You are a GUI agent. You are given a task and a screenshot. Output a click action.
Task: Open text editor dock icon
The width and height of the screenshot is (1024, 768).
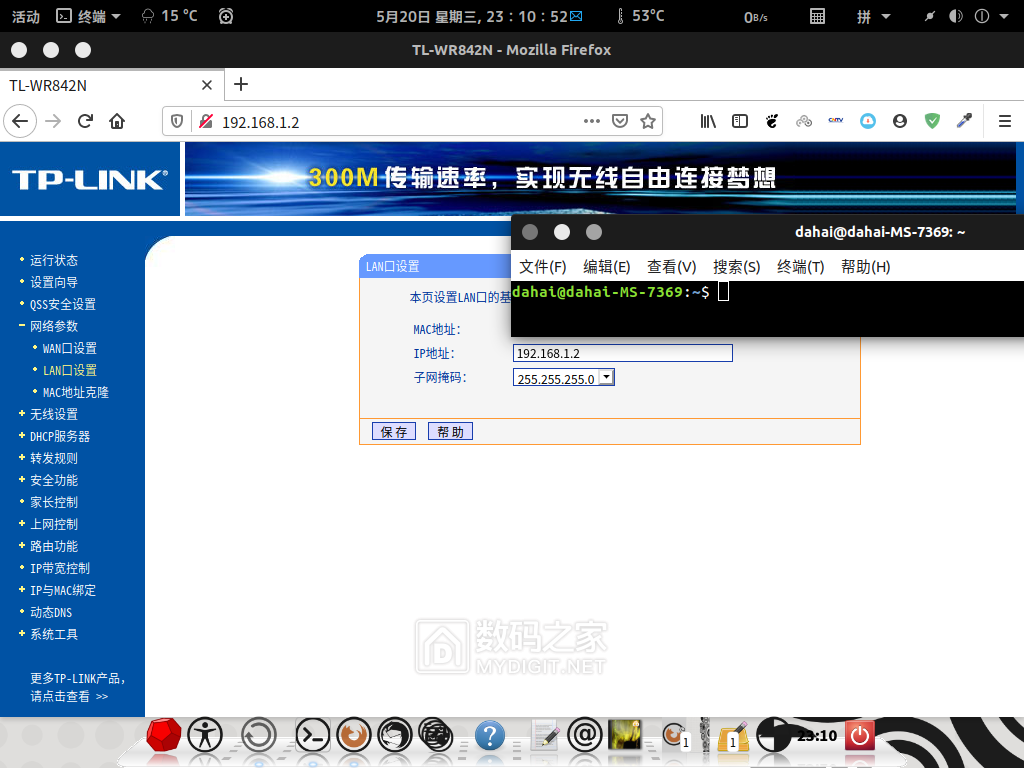click(x=545, y=735)
